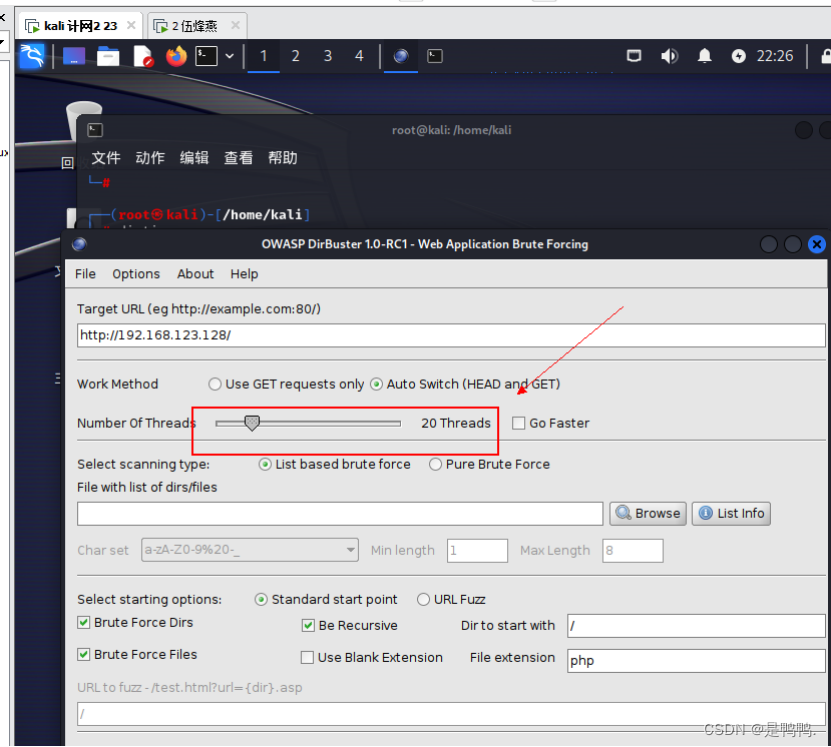
Task: Click the 'Dir to start with' field
Action: coord(696,626)
